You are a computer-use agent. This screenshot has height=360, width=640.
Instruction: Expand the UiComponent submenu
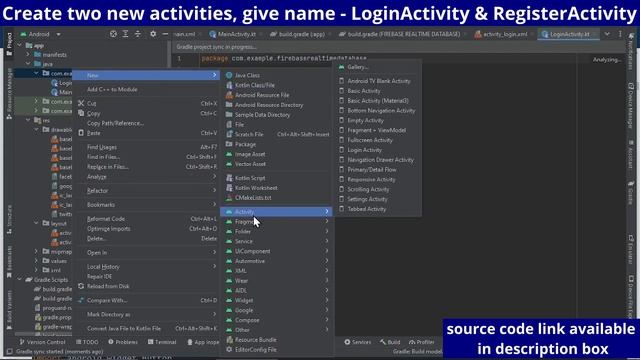point(277,251)
